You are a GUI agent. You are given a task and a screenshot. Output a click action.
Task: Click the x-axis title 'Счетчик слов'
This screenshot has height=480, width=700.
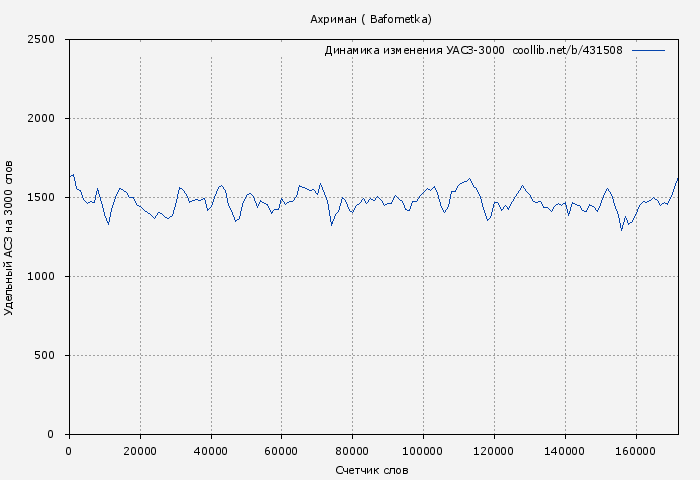(372, 470)
